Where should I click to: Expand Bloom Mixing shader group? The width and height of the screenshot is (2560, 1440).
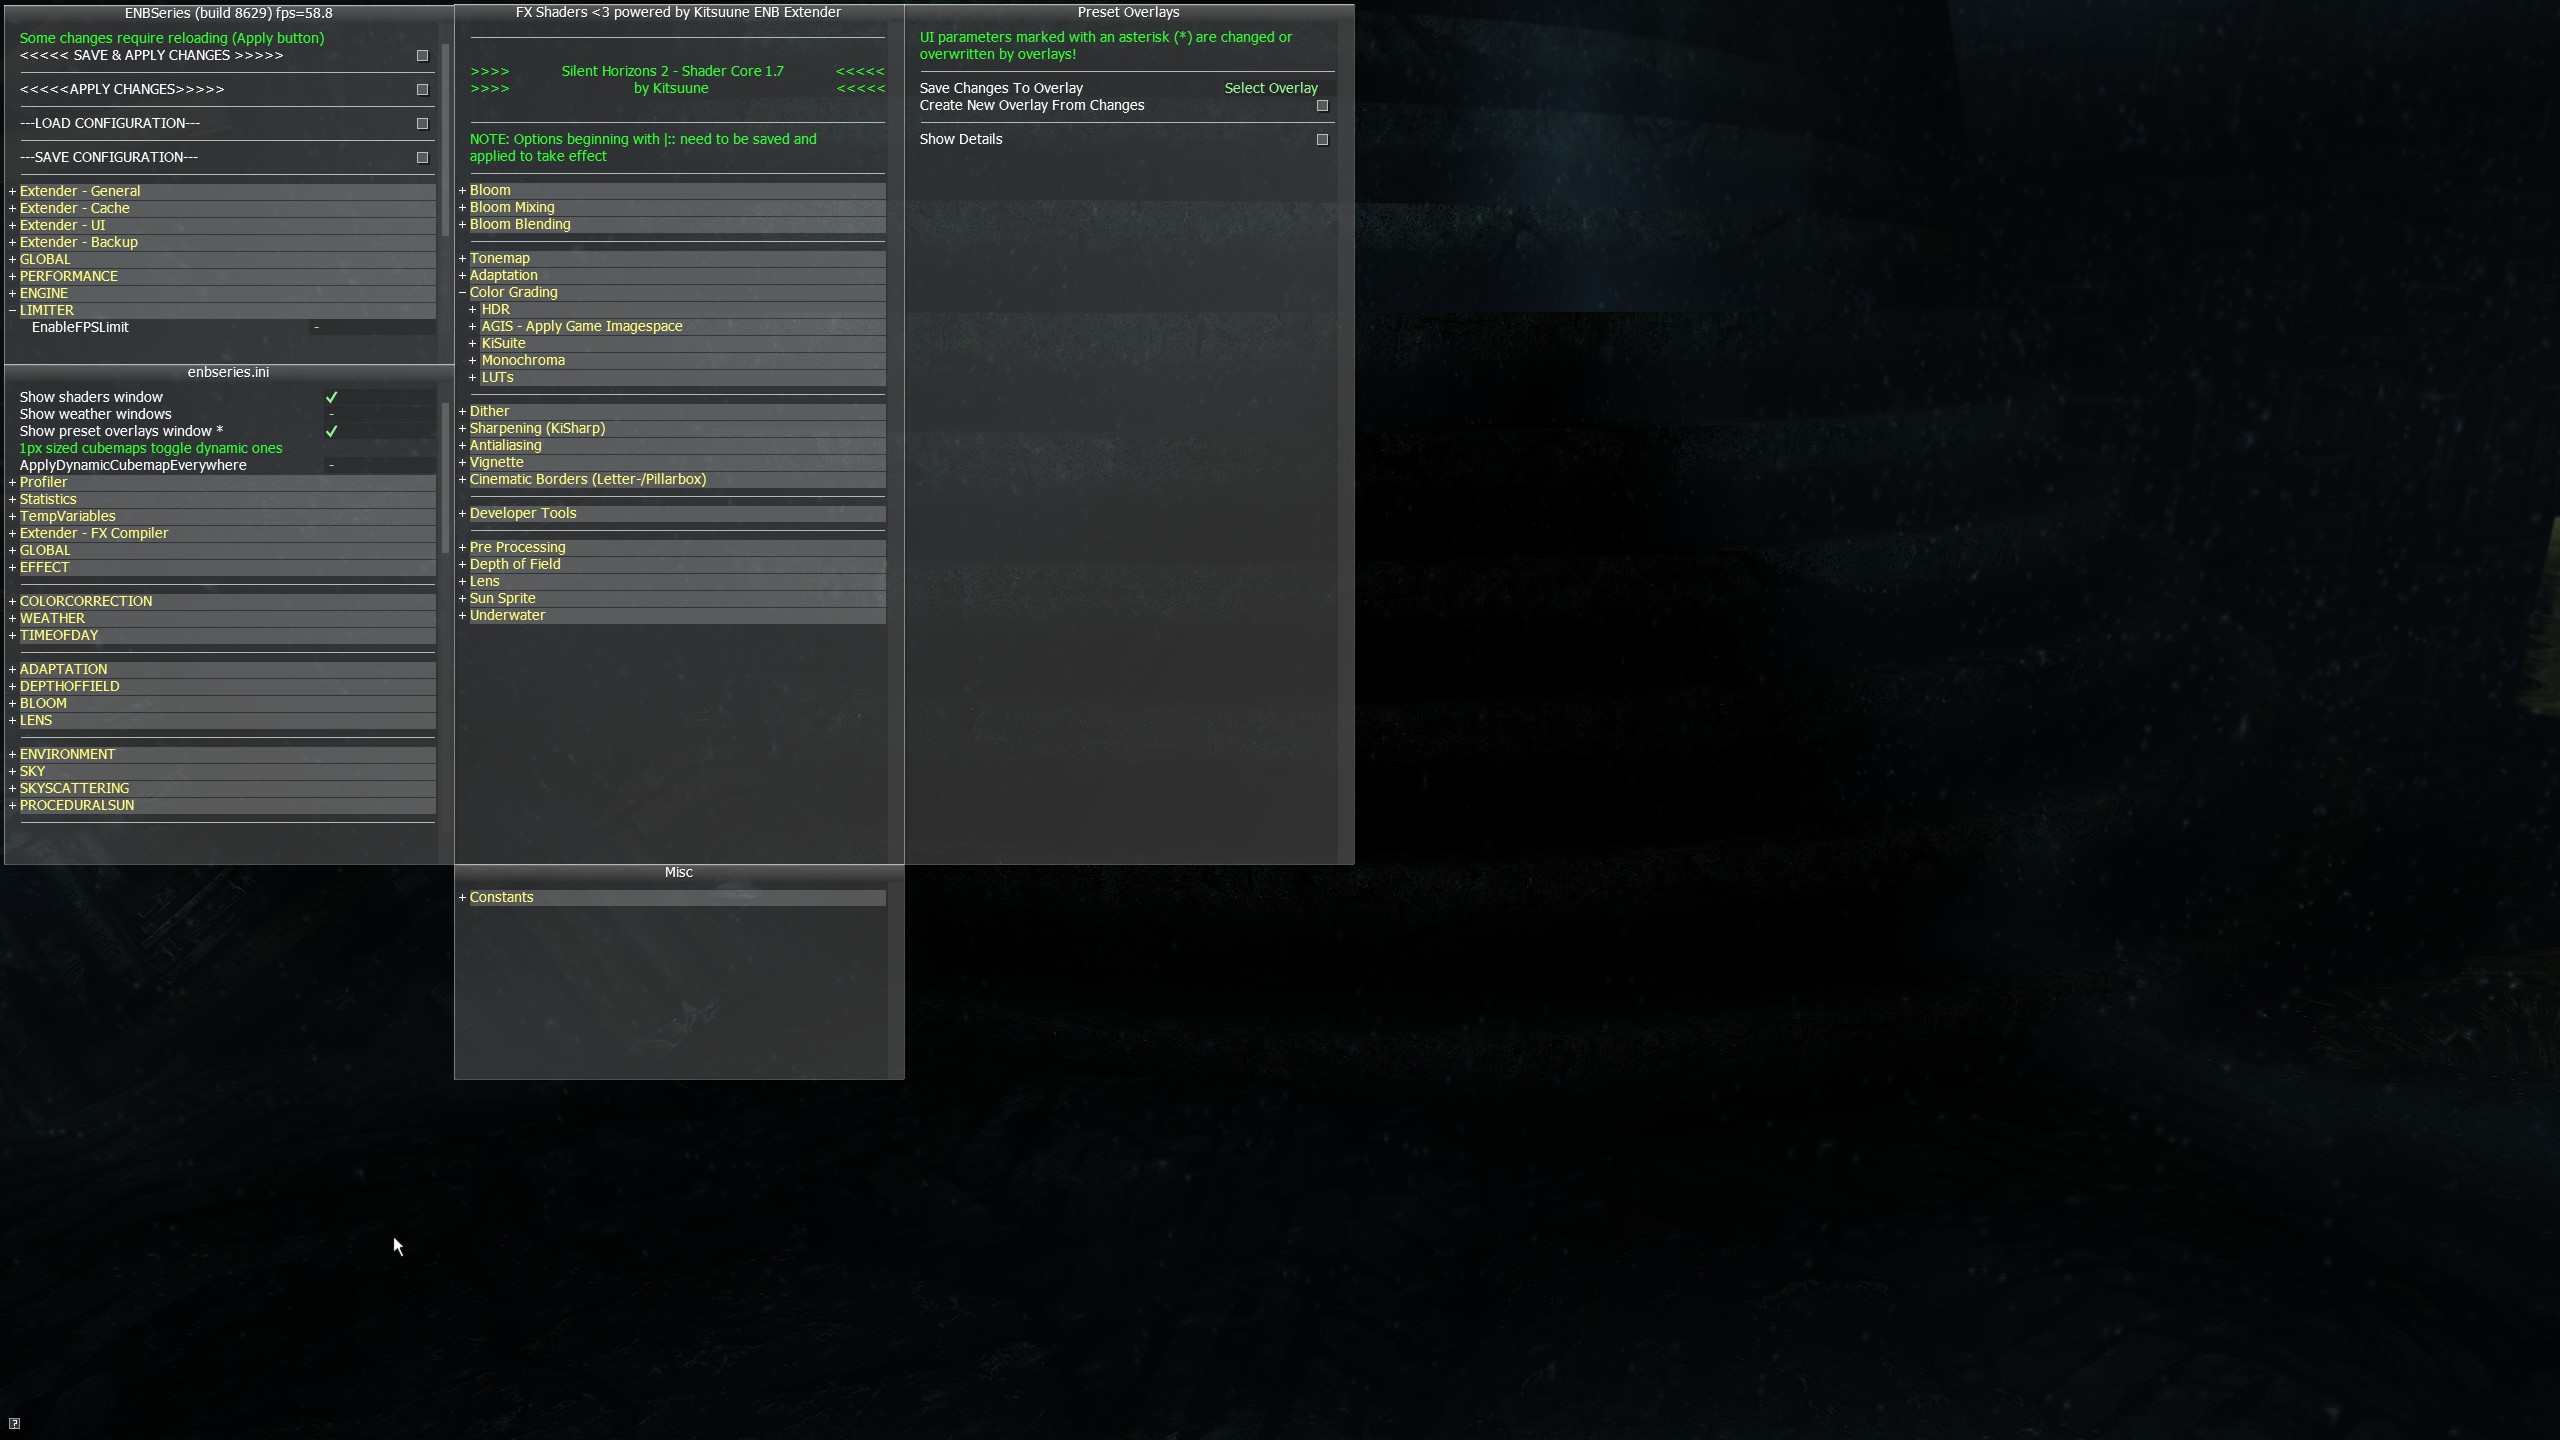672,207
